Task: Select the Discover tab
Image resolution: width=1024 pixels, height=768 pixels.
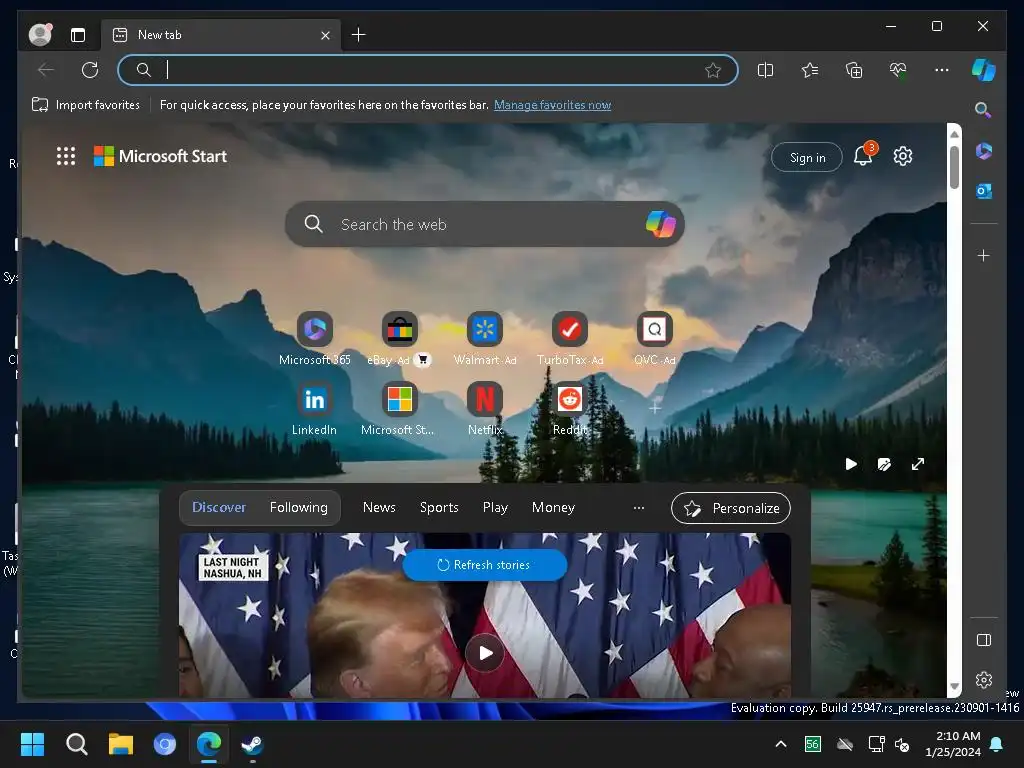Action: tap(219, 507)
